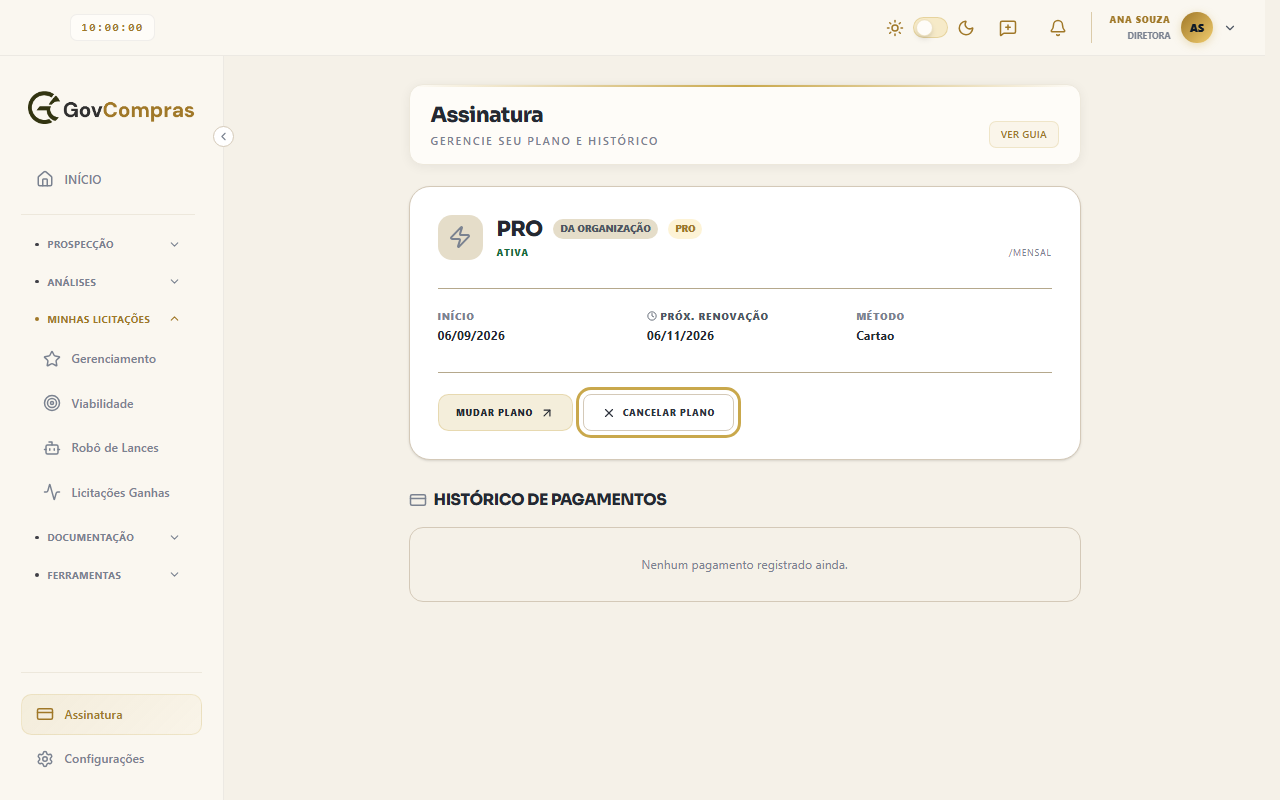Click the Cartao payment method value
Viewport: 1280px width, 800px height.
[x=875, y=336]
